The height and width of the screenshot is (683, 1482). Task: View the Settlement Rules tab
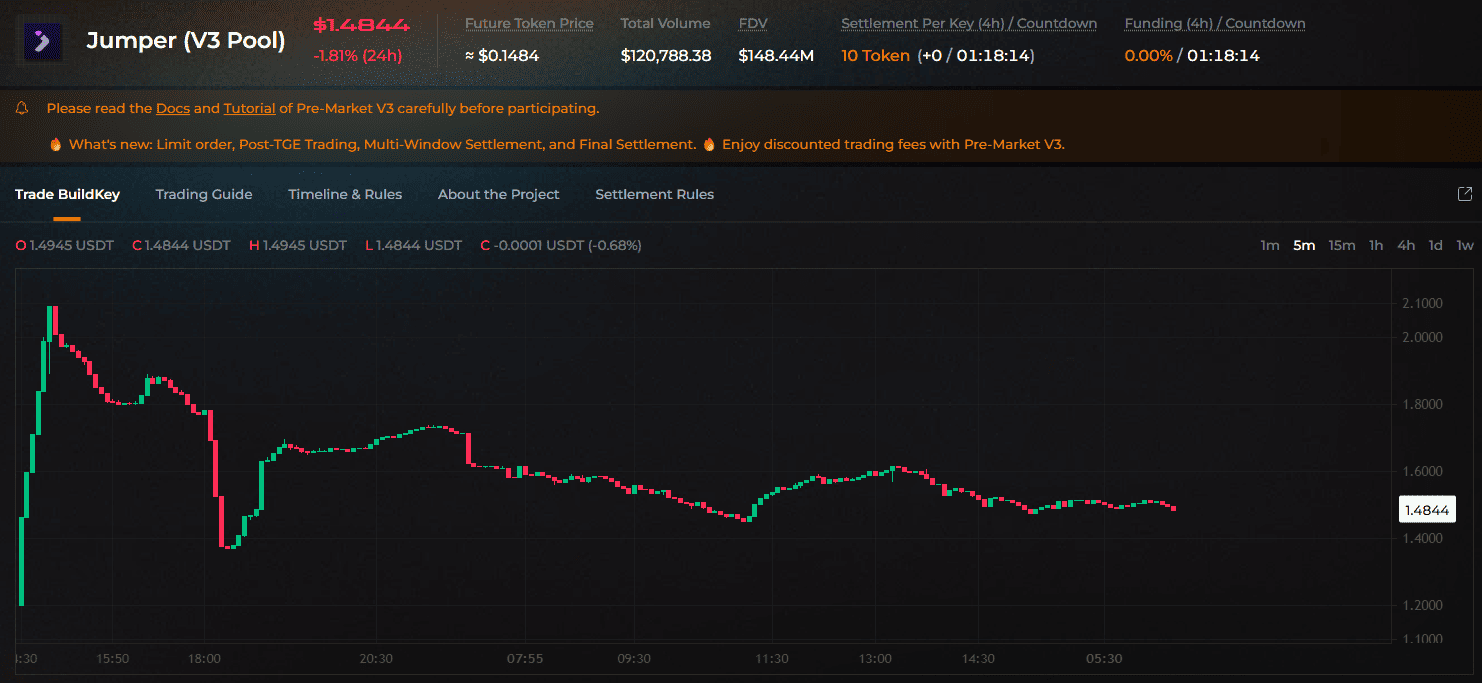coord(655,194)
